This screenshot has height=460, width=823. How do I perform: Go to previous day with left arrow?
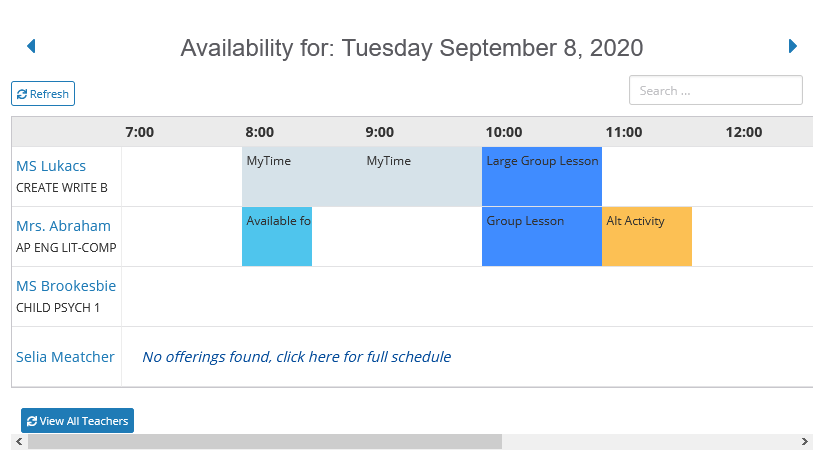coord(31,46)
